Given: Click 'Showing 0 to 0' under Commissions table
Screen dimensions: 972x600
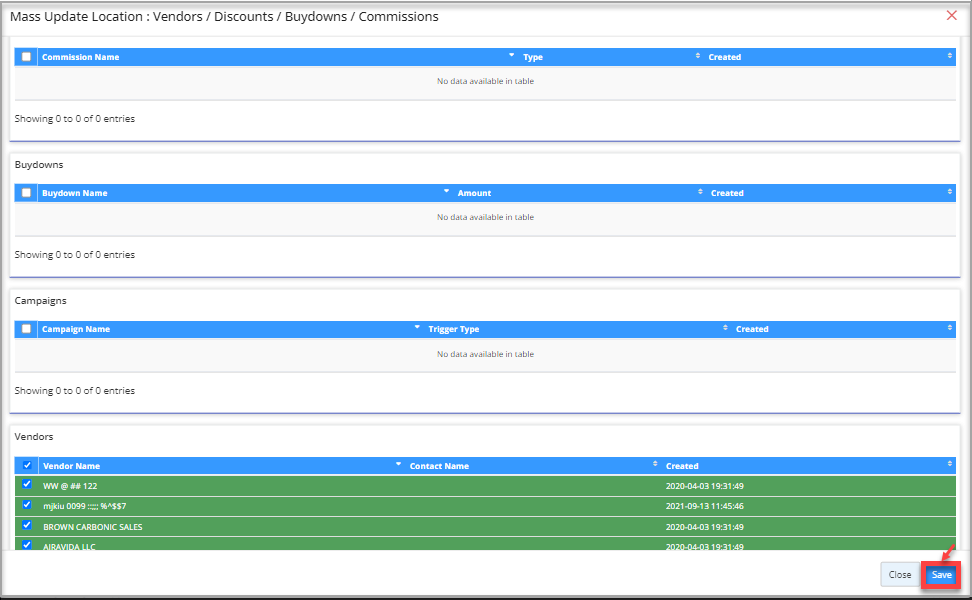Looking at the screenshot, I should pos(75,118).
